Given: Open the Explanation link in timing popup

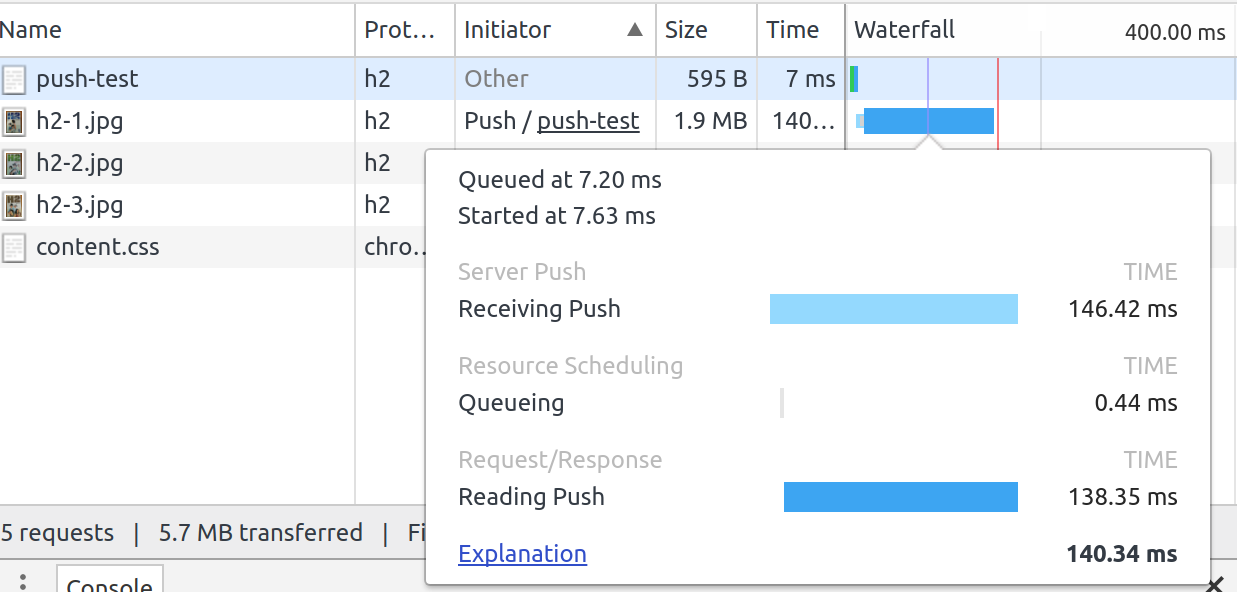Looking at the screenshot, I should click(x=522, y=554).
